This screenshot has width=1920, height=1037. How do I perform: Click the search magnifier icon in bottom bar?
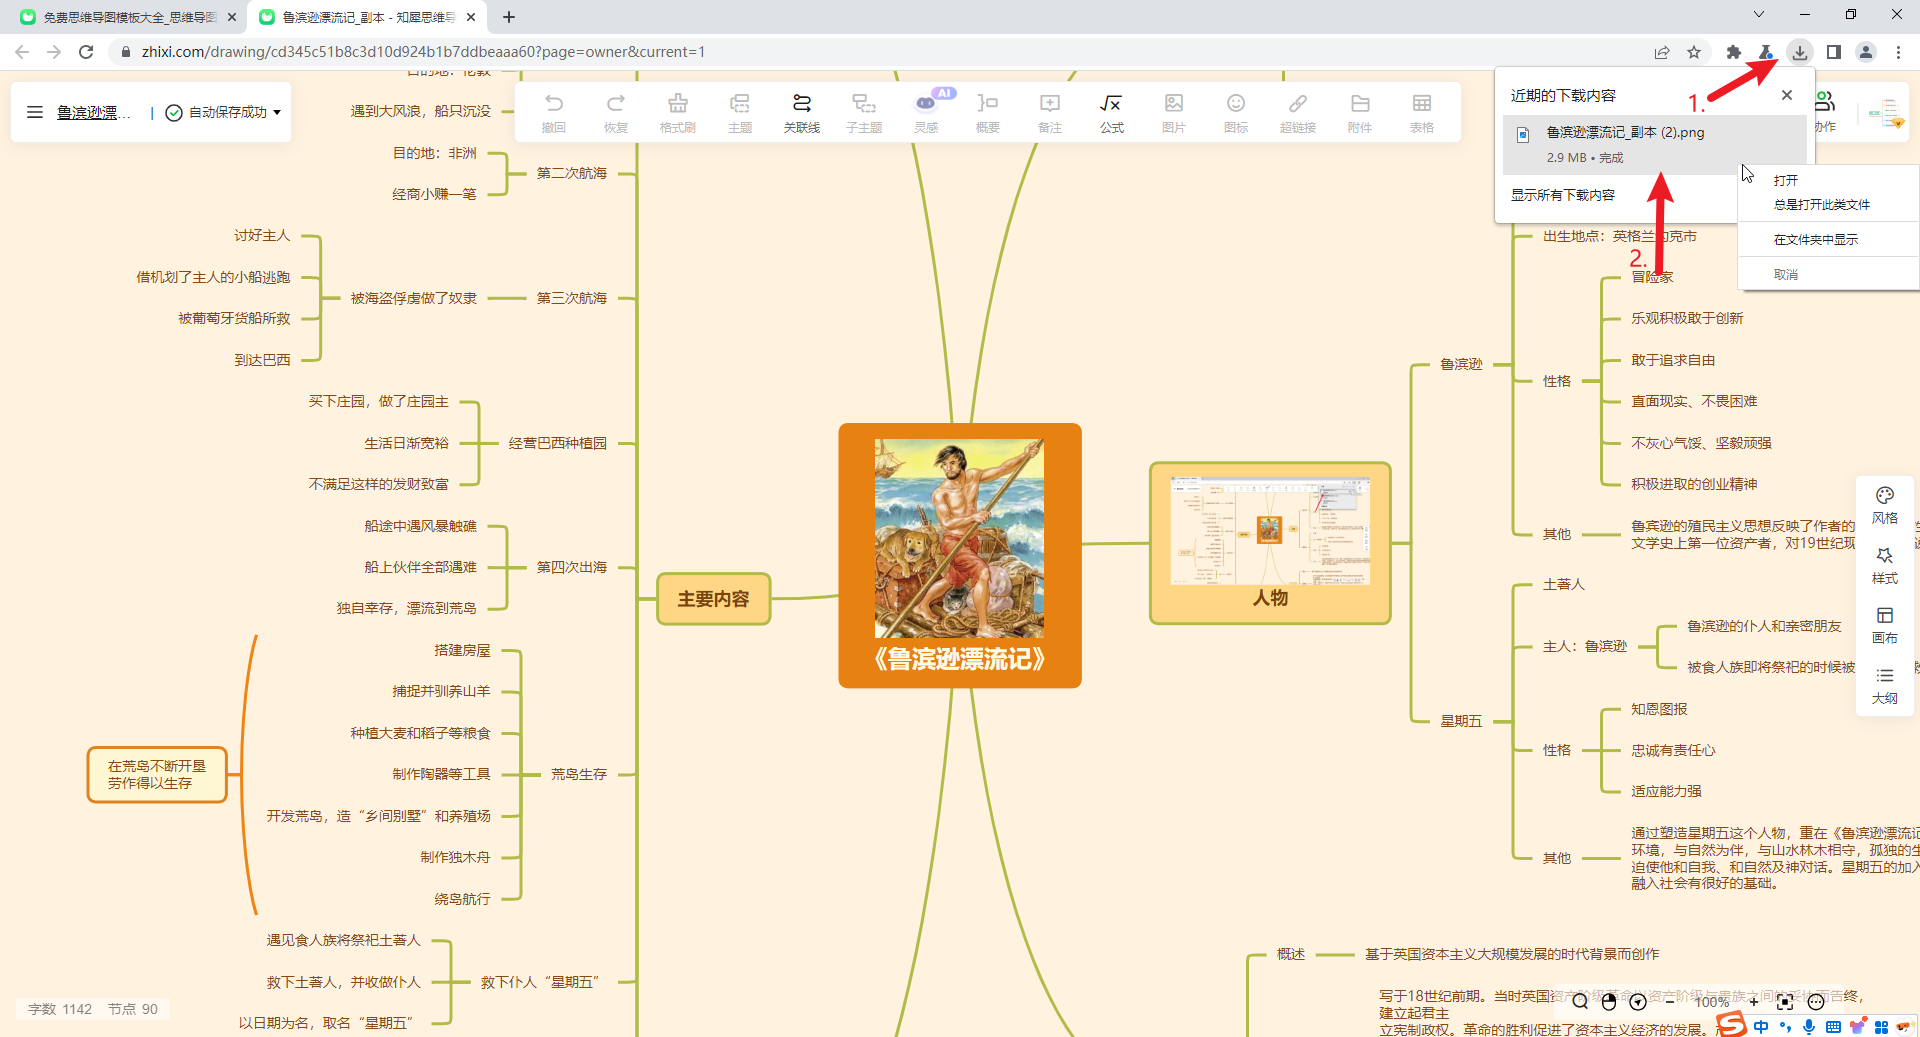(1580, 1001)
